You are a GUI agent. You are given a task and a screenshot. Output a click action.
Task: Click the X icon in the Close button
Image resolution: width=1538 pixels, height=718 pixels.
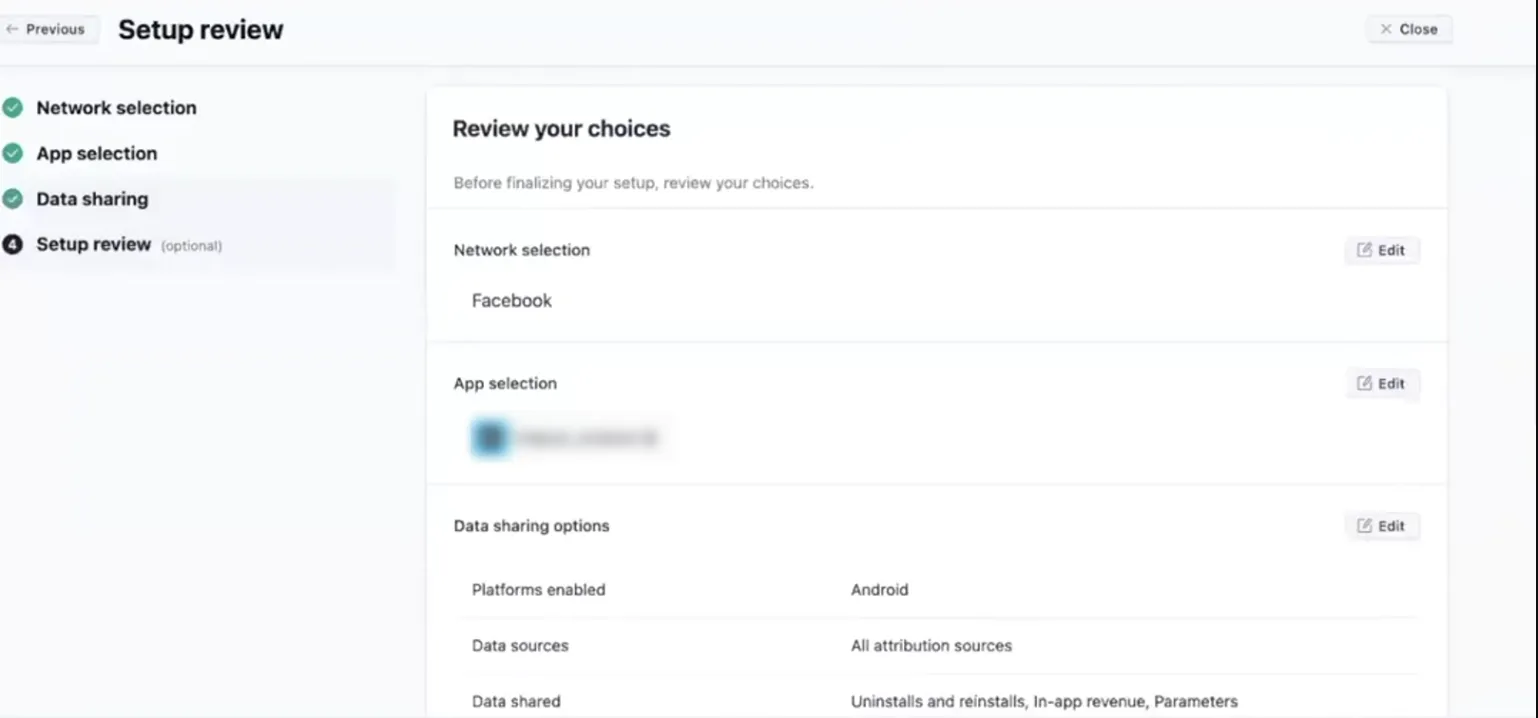[x=1386, y=29]
